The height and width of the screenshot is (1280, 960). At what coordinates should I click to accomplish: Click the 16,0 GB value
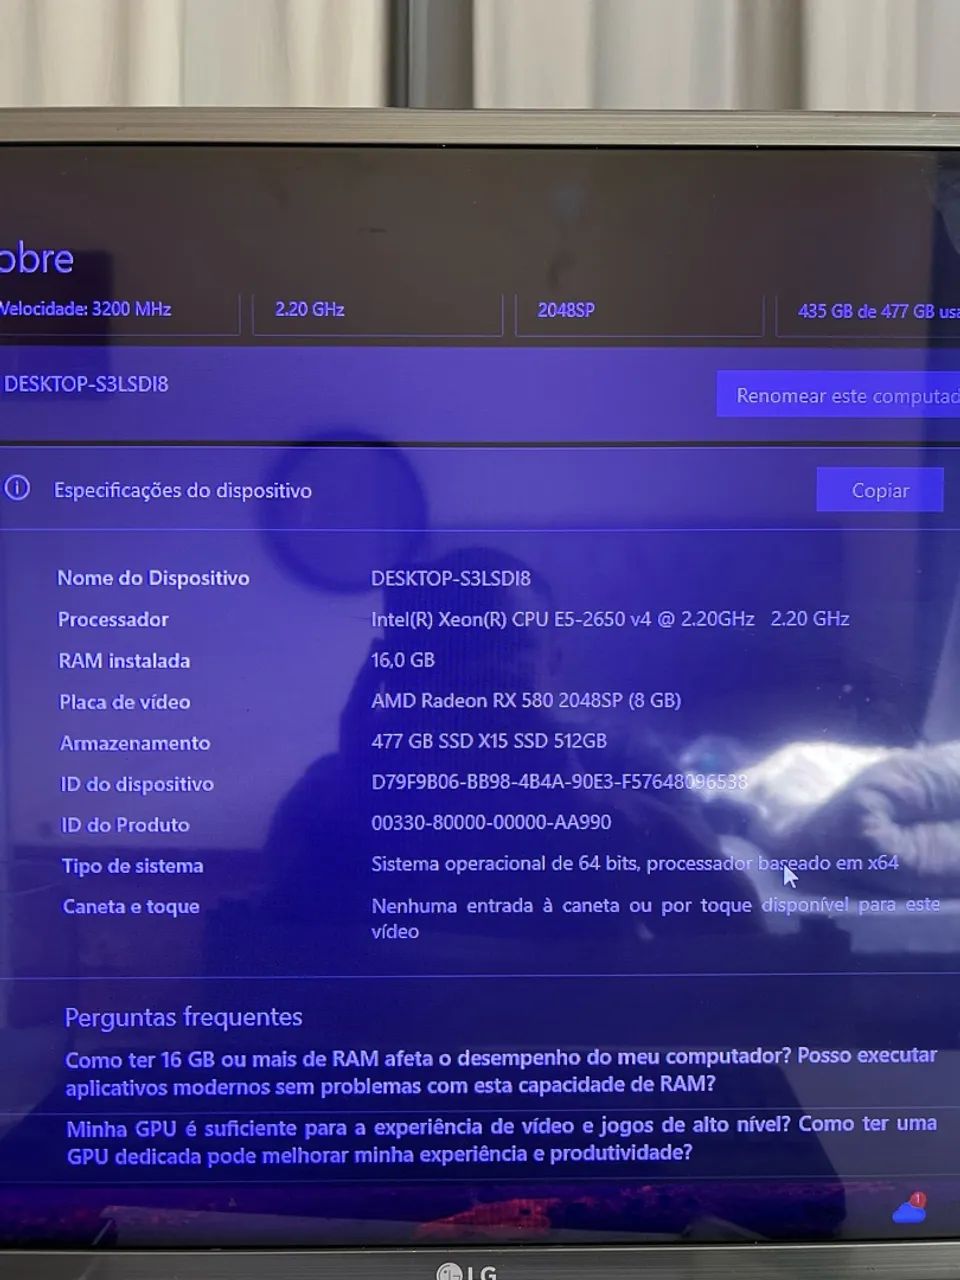[403, 660]
